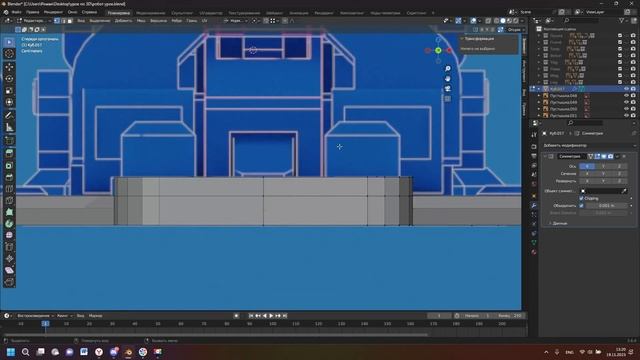Select the Measure tool
Viewport: 640px width, 360px height.
(9, 127)
